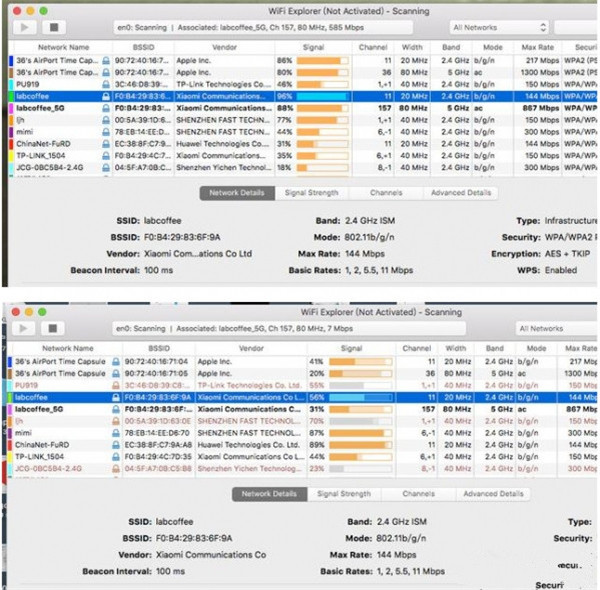Click 96% signal bar of labcoffee, upper window
Viewport: 600px width, 590px height.
pyautogui.click(x=323, y=96)
